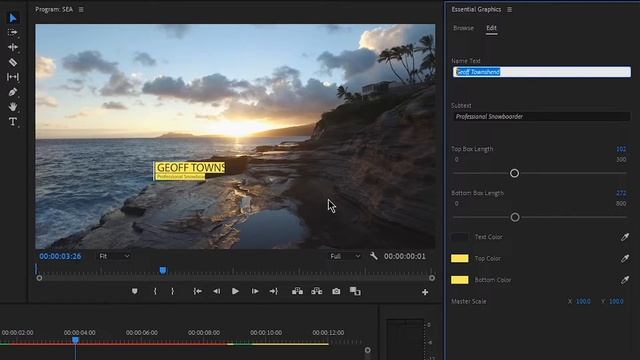Click the Program monitor playhead marker

[163, 270]
